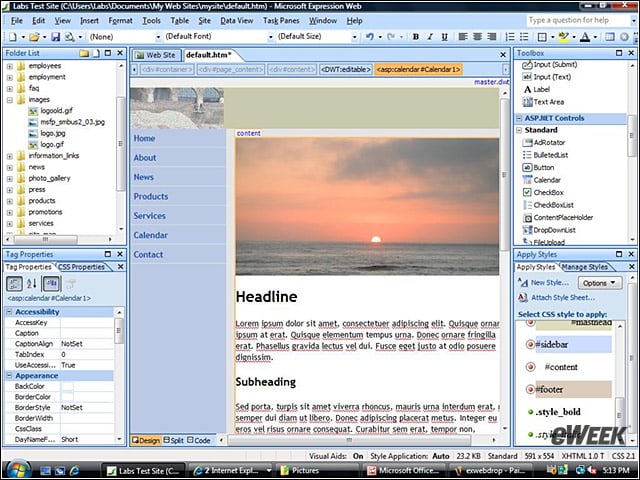
Task: Select the AdRotator control in Toolbox
Action: (x=549, y=142)
